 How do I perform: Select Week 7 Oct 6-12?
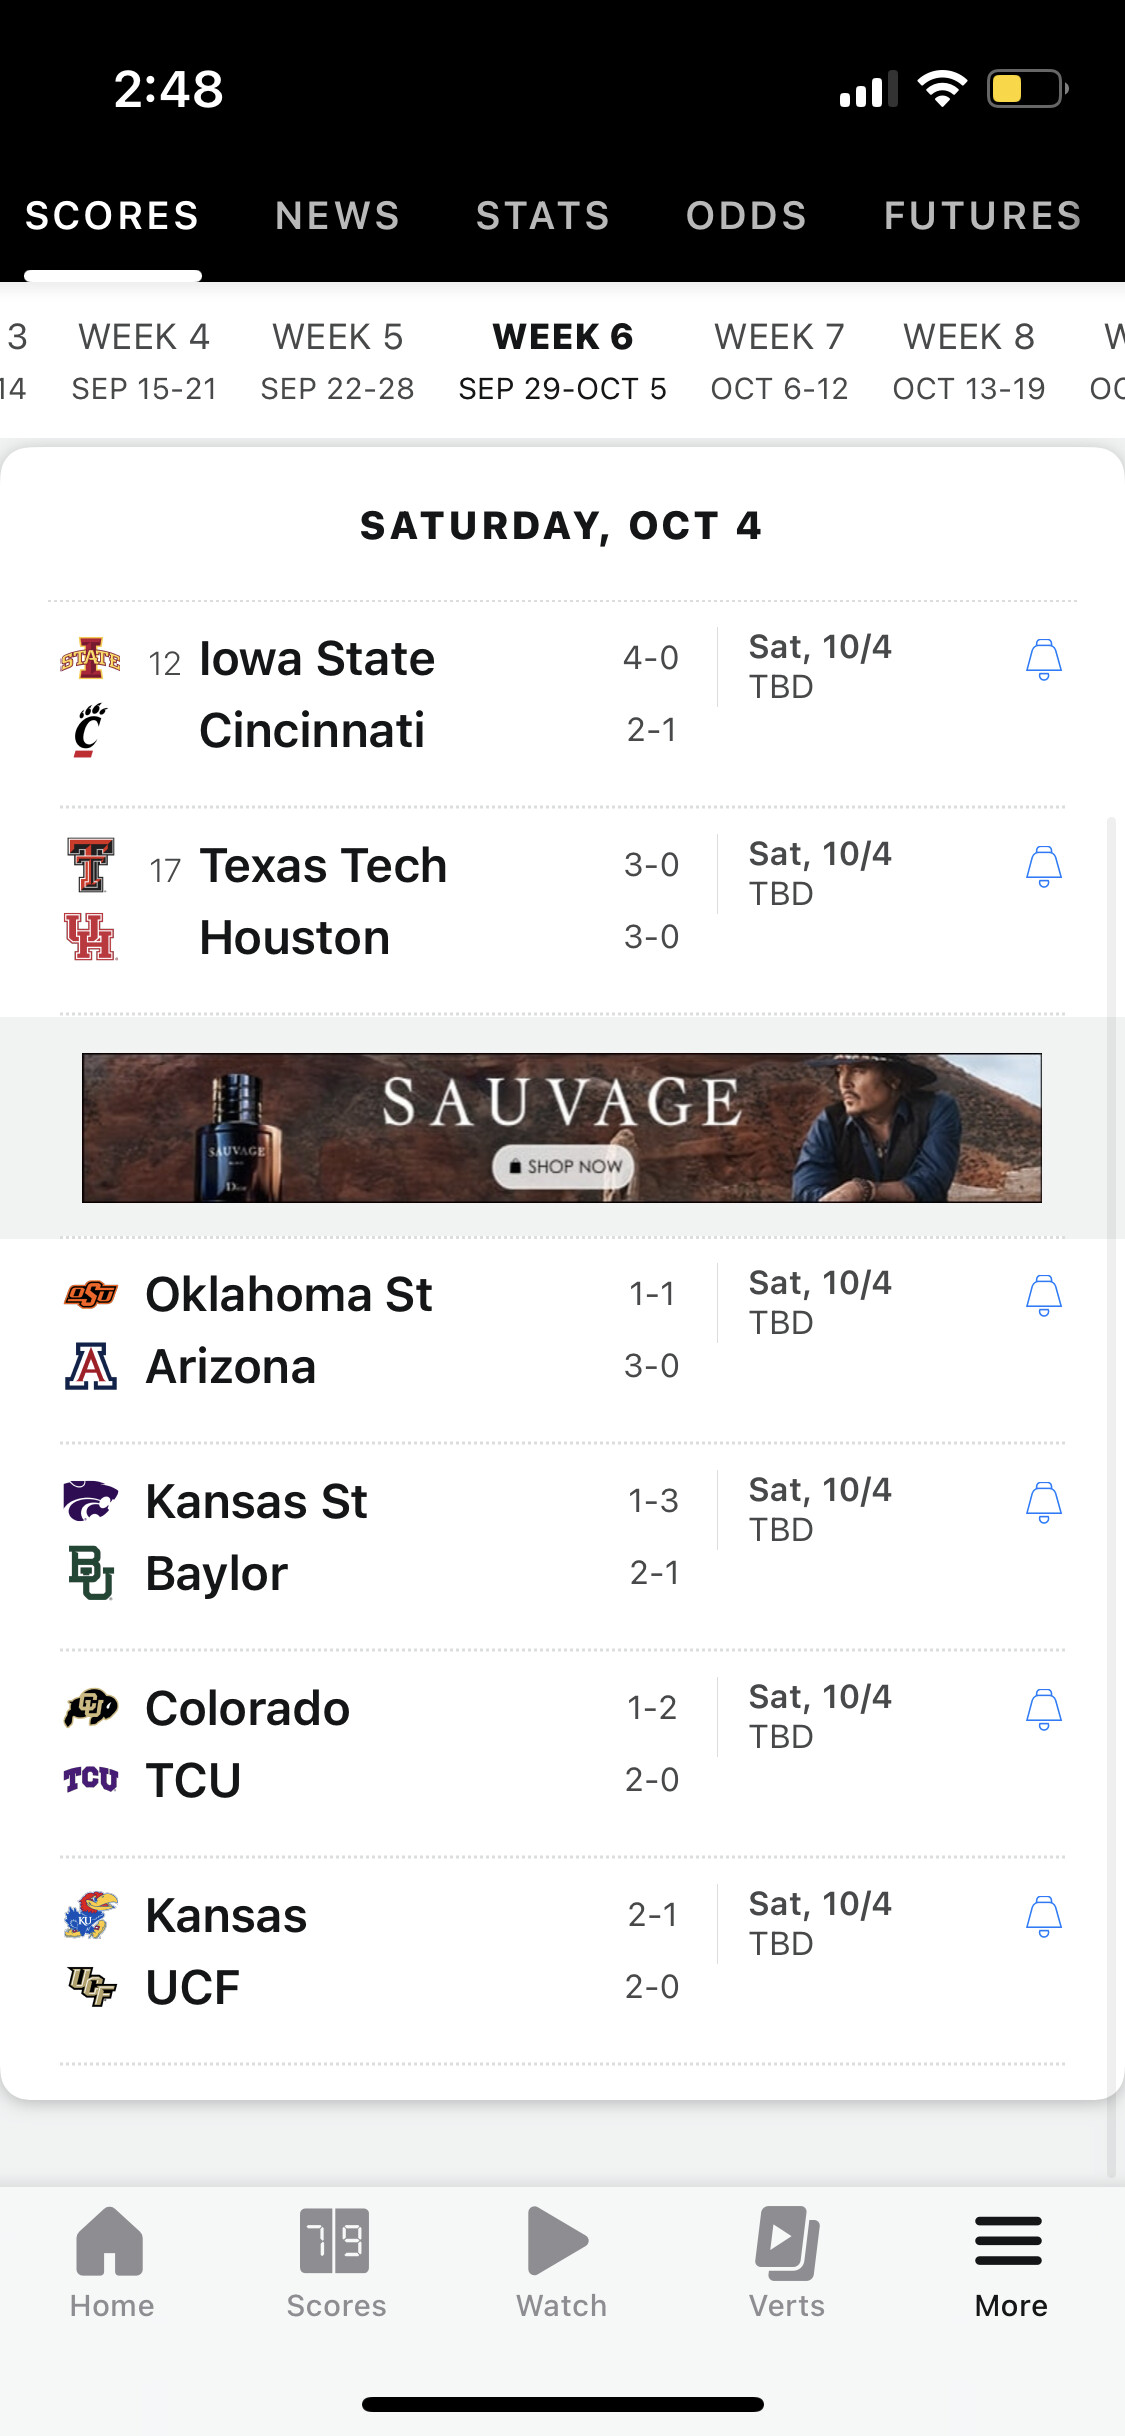pyautogui.click(x=779, y=361)
